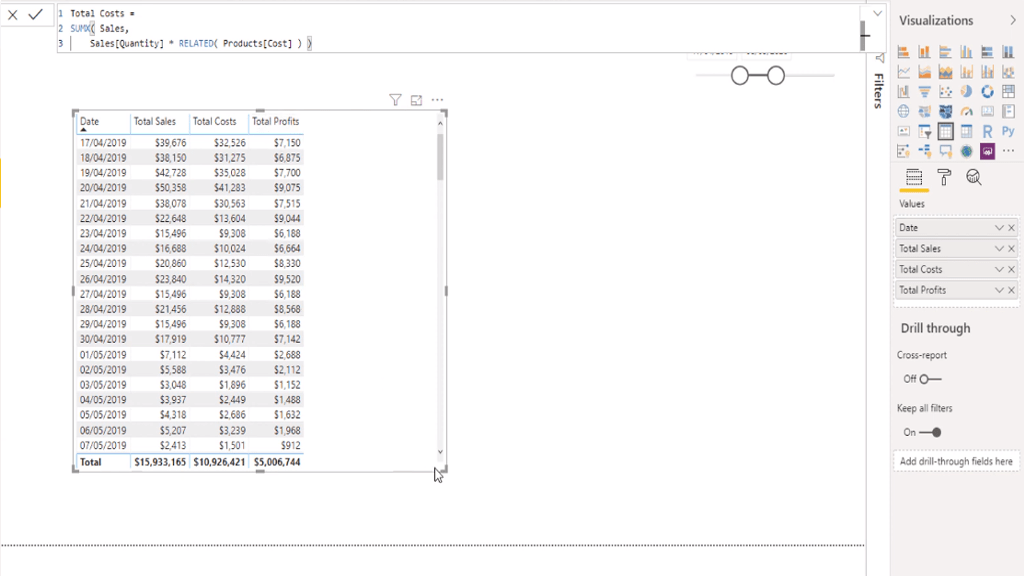Image resolution: width=1024 pixels, height=576 pixels.
Task: Select the Map globe visual
Action: 903,112
